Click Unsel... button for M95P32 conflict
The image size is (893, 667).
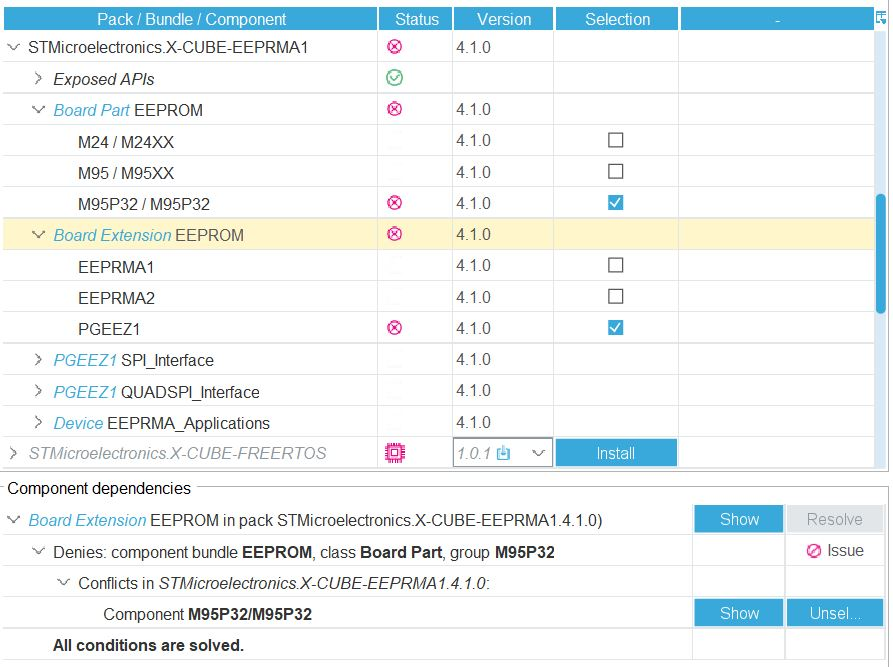834,613
